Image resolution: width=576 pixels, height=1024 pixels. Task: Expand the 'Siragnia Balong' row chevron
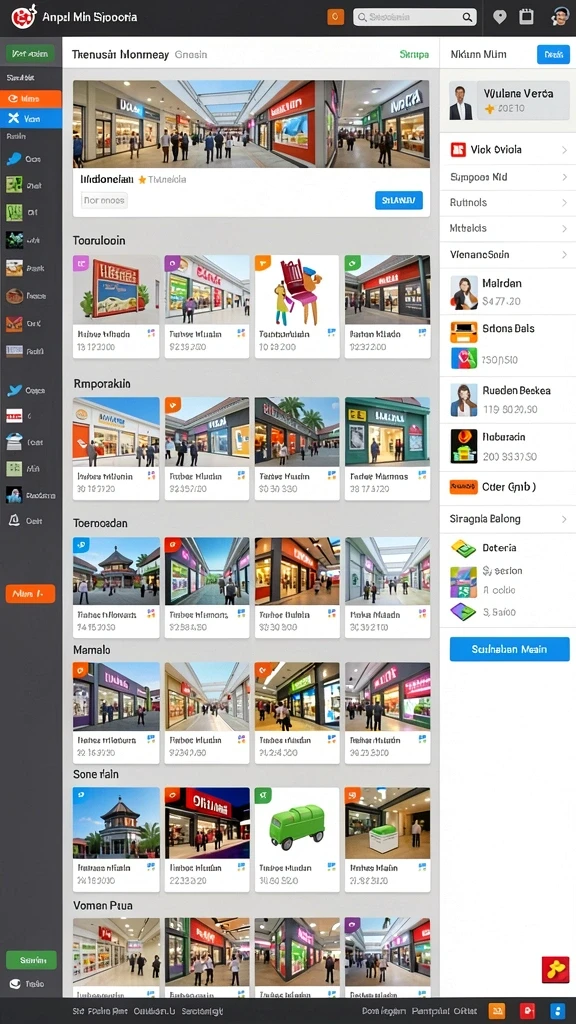(564, 520)
